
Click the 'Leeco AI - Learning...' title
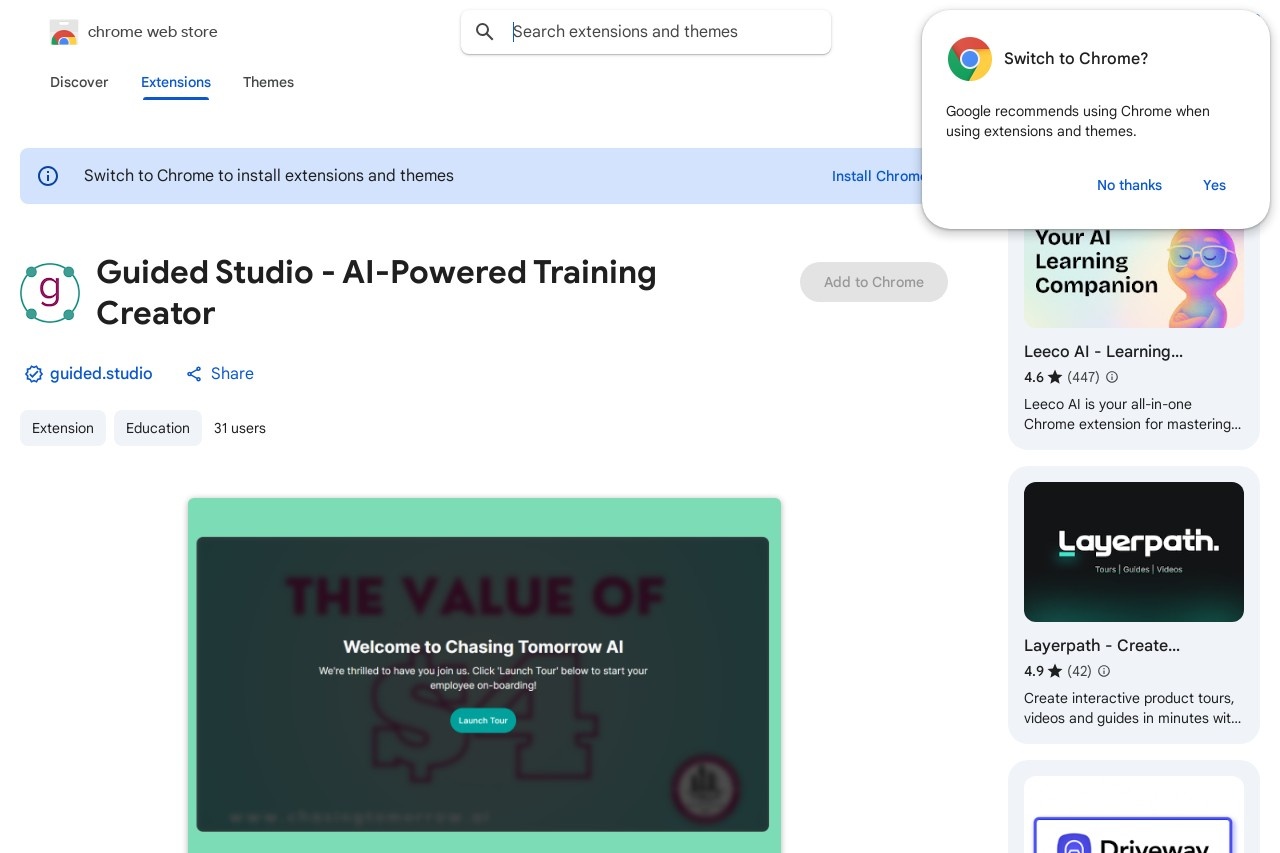pos(1103,352)
